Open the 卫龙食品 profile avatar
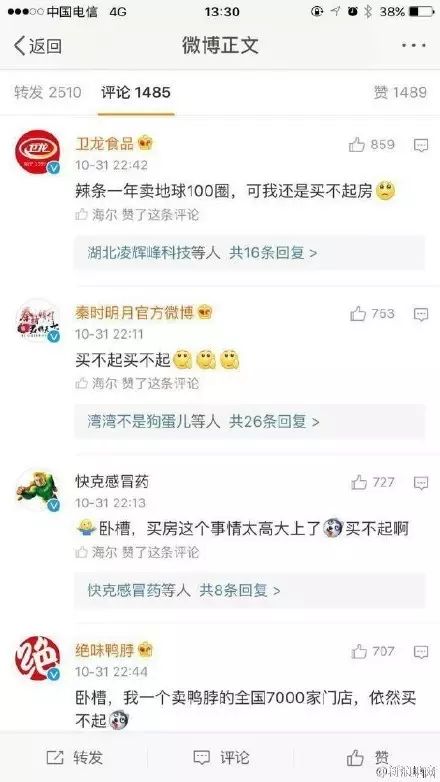This screenshot has width=440, height=782. [x=37, y=152]
